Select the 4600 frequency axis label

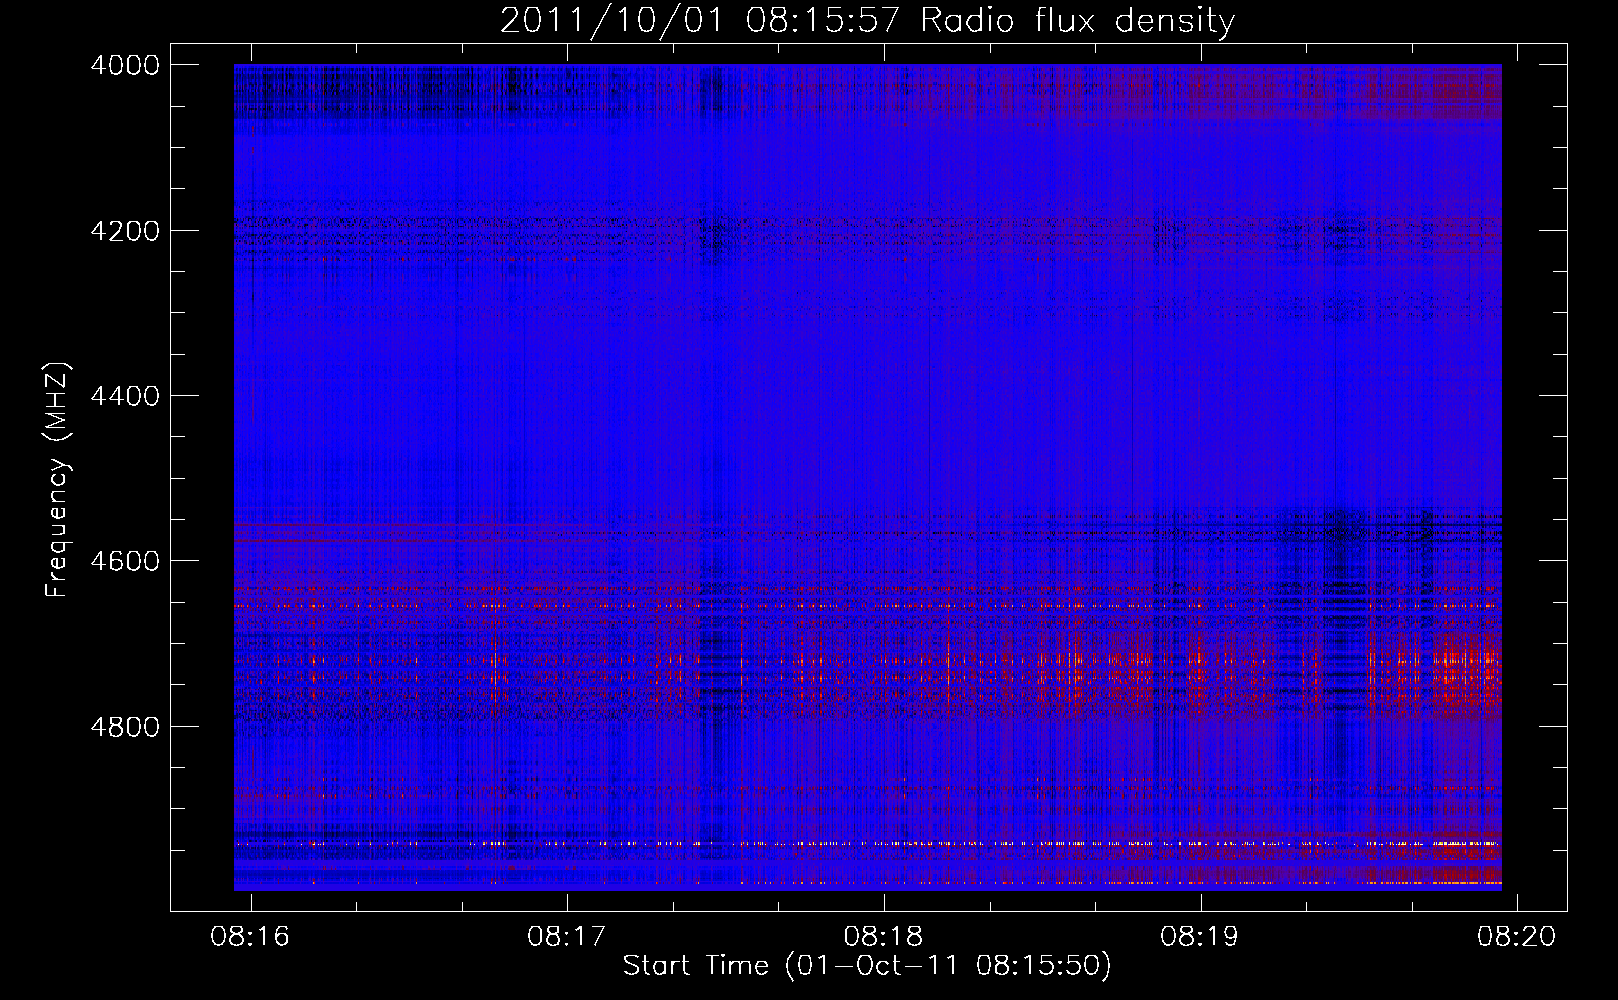125,561
